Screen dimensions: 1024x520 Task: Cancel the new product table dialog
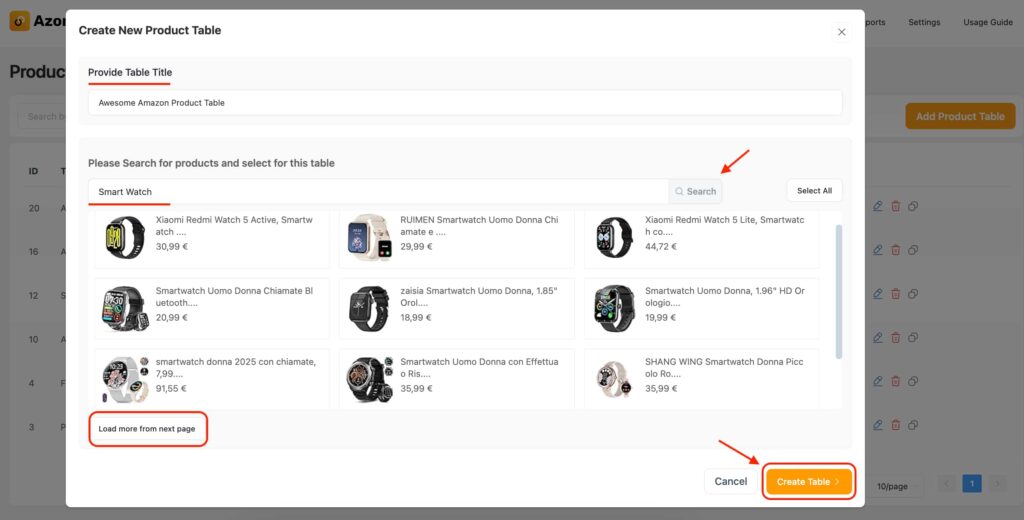[730, 481]
